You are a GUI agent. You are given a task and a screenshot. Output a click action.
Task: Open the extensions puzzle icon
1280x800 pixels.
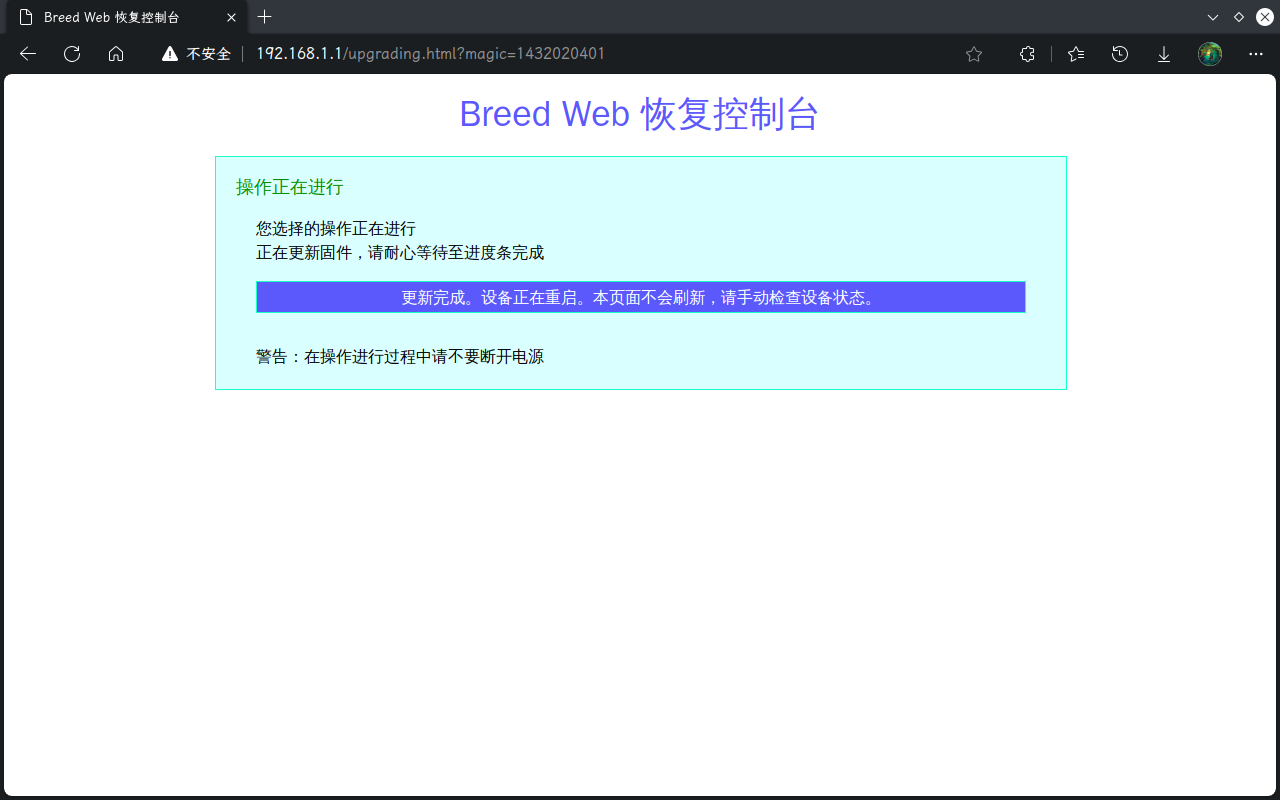[x=1027, y=54]
